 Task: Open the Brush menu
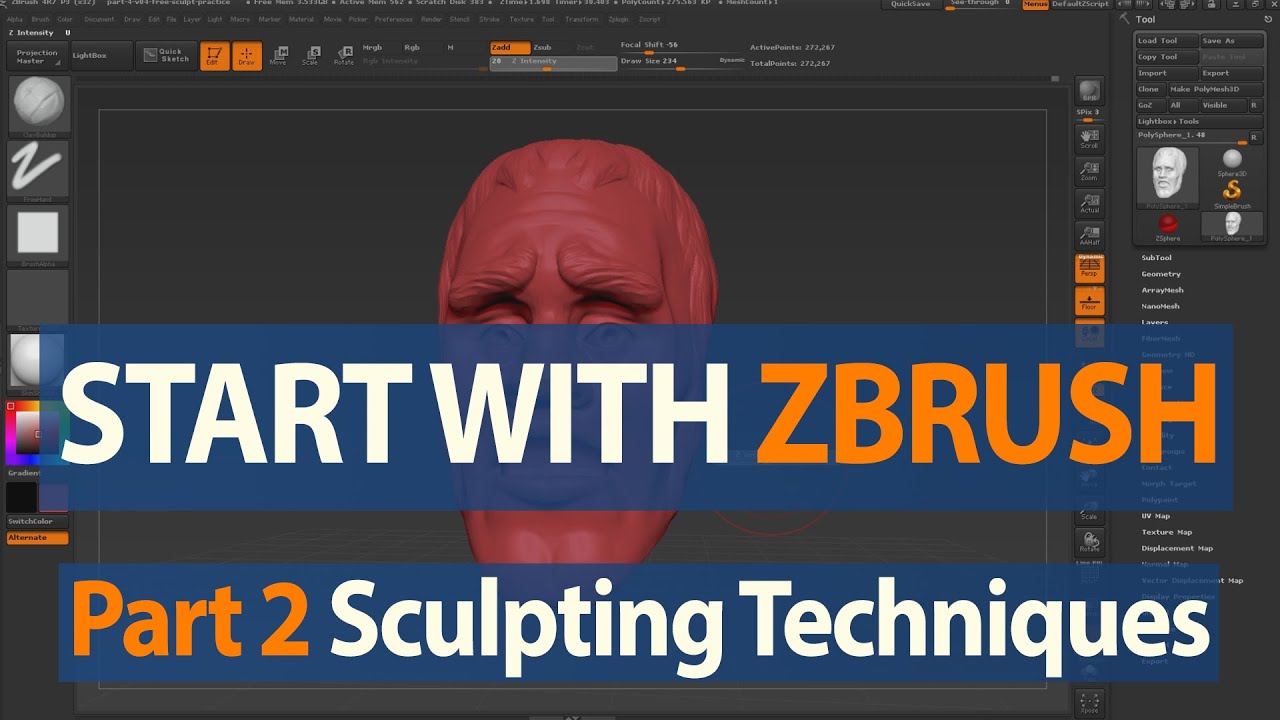40,19
